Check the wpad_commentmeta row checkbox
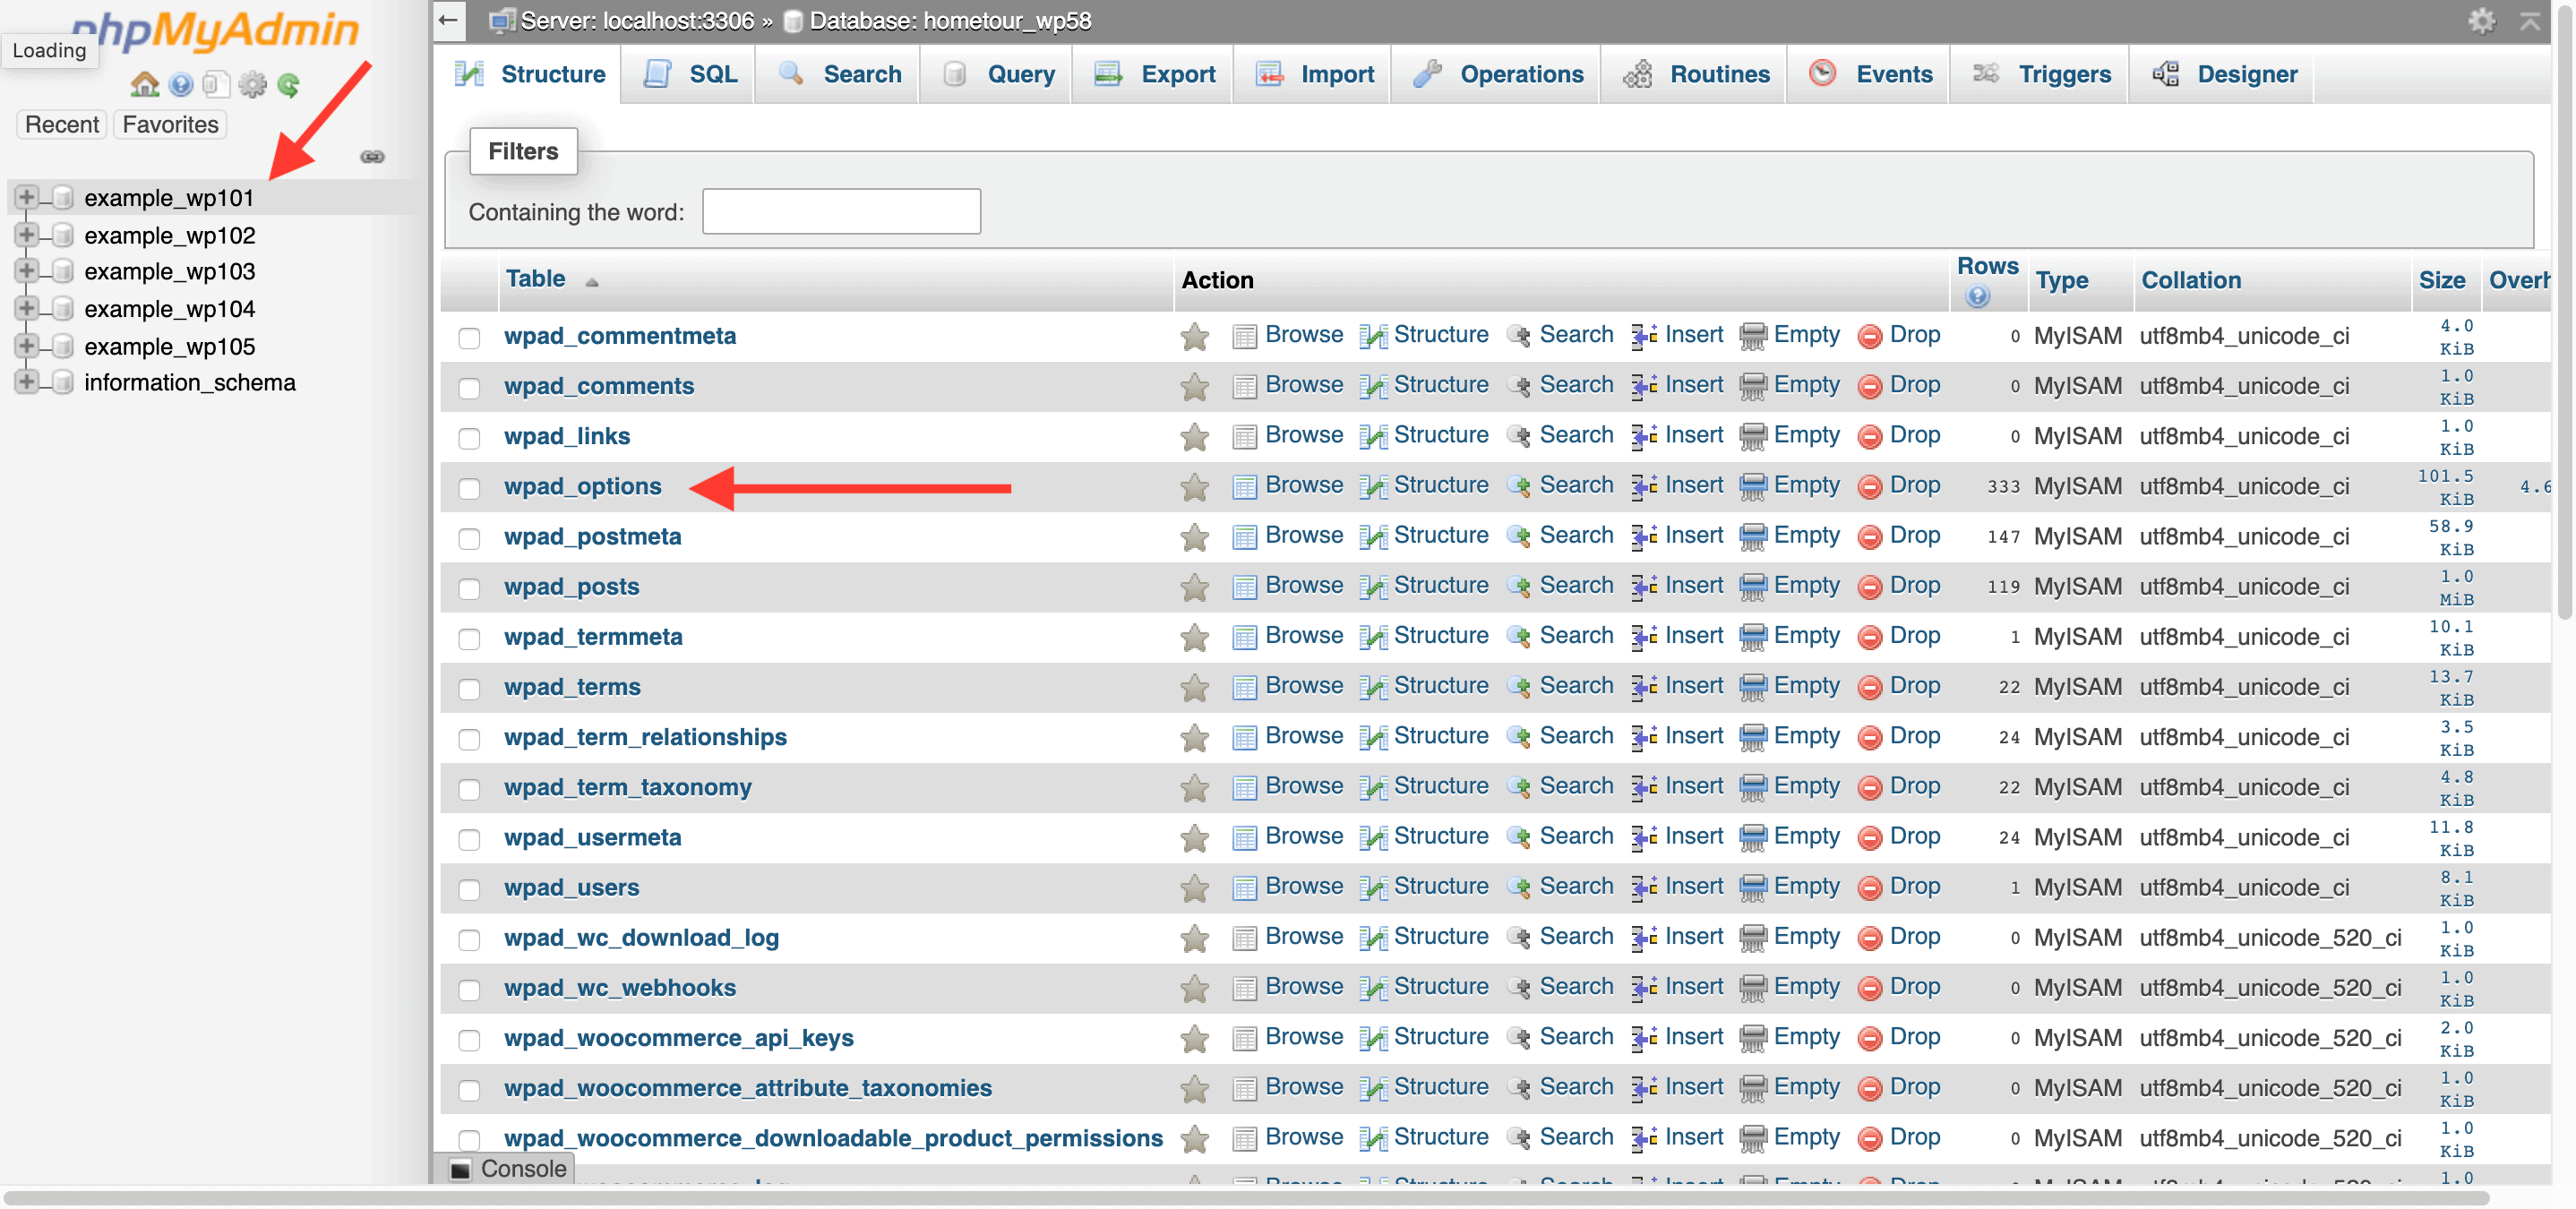2576x1209 pixels. point(470,338)
